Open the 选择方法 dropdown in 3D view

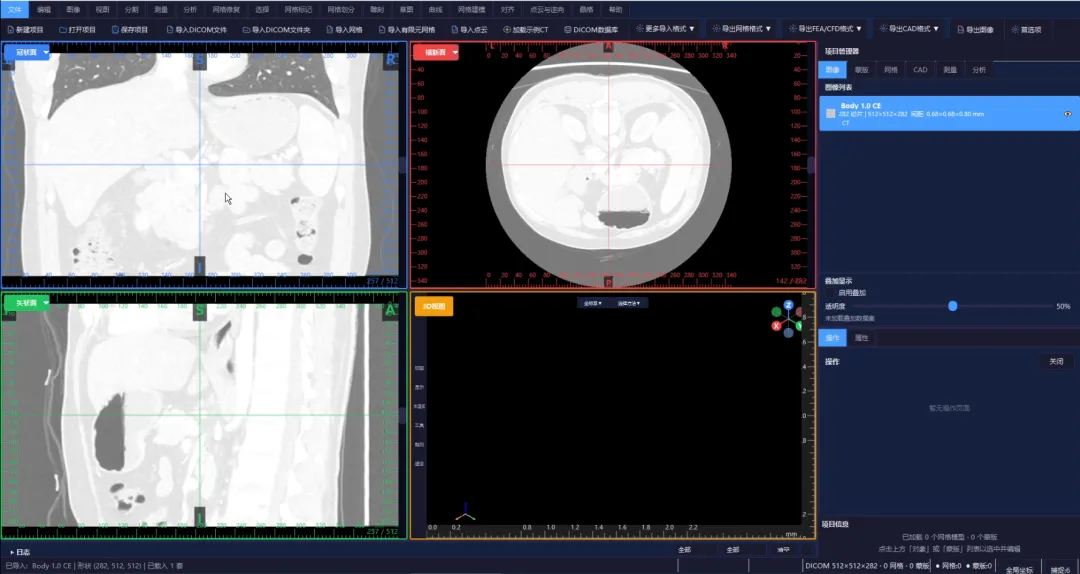tap(628, 303)
